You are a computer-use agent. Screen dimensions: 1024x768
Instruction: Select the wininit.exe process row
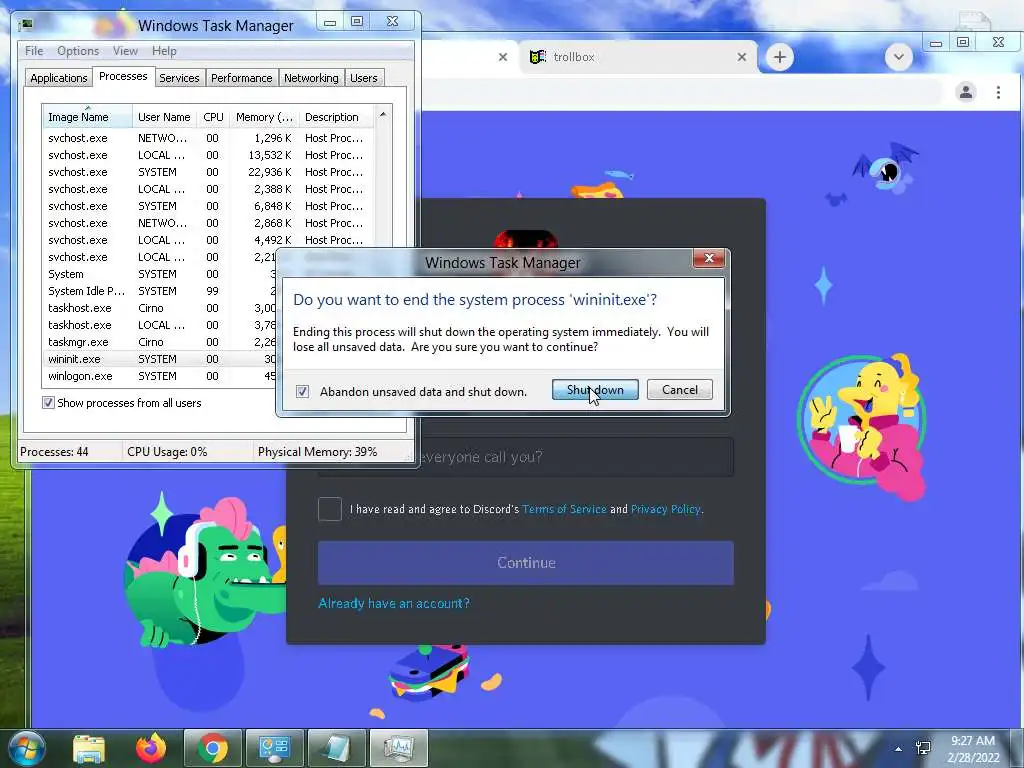coord(161,359)
